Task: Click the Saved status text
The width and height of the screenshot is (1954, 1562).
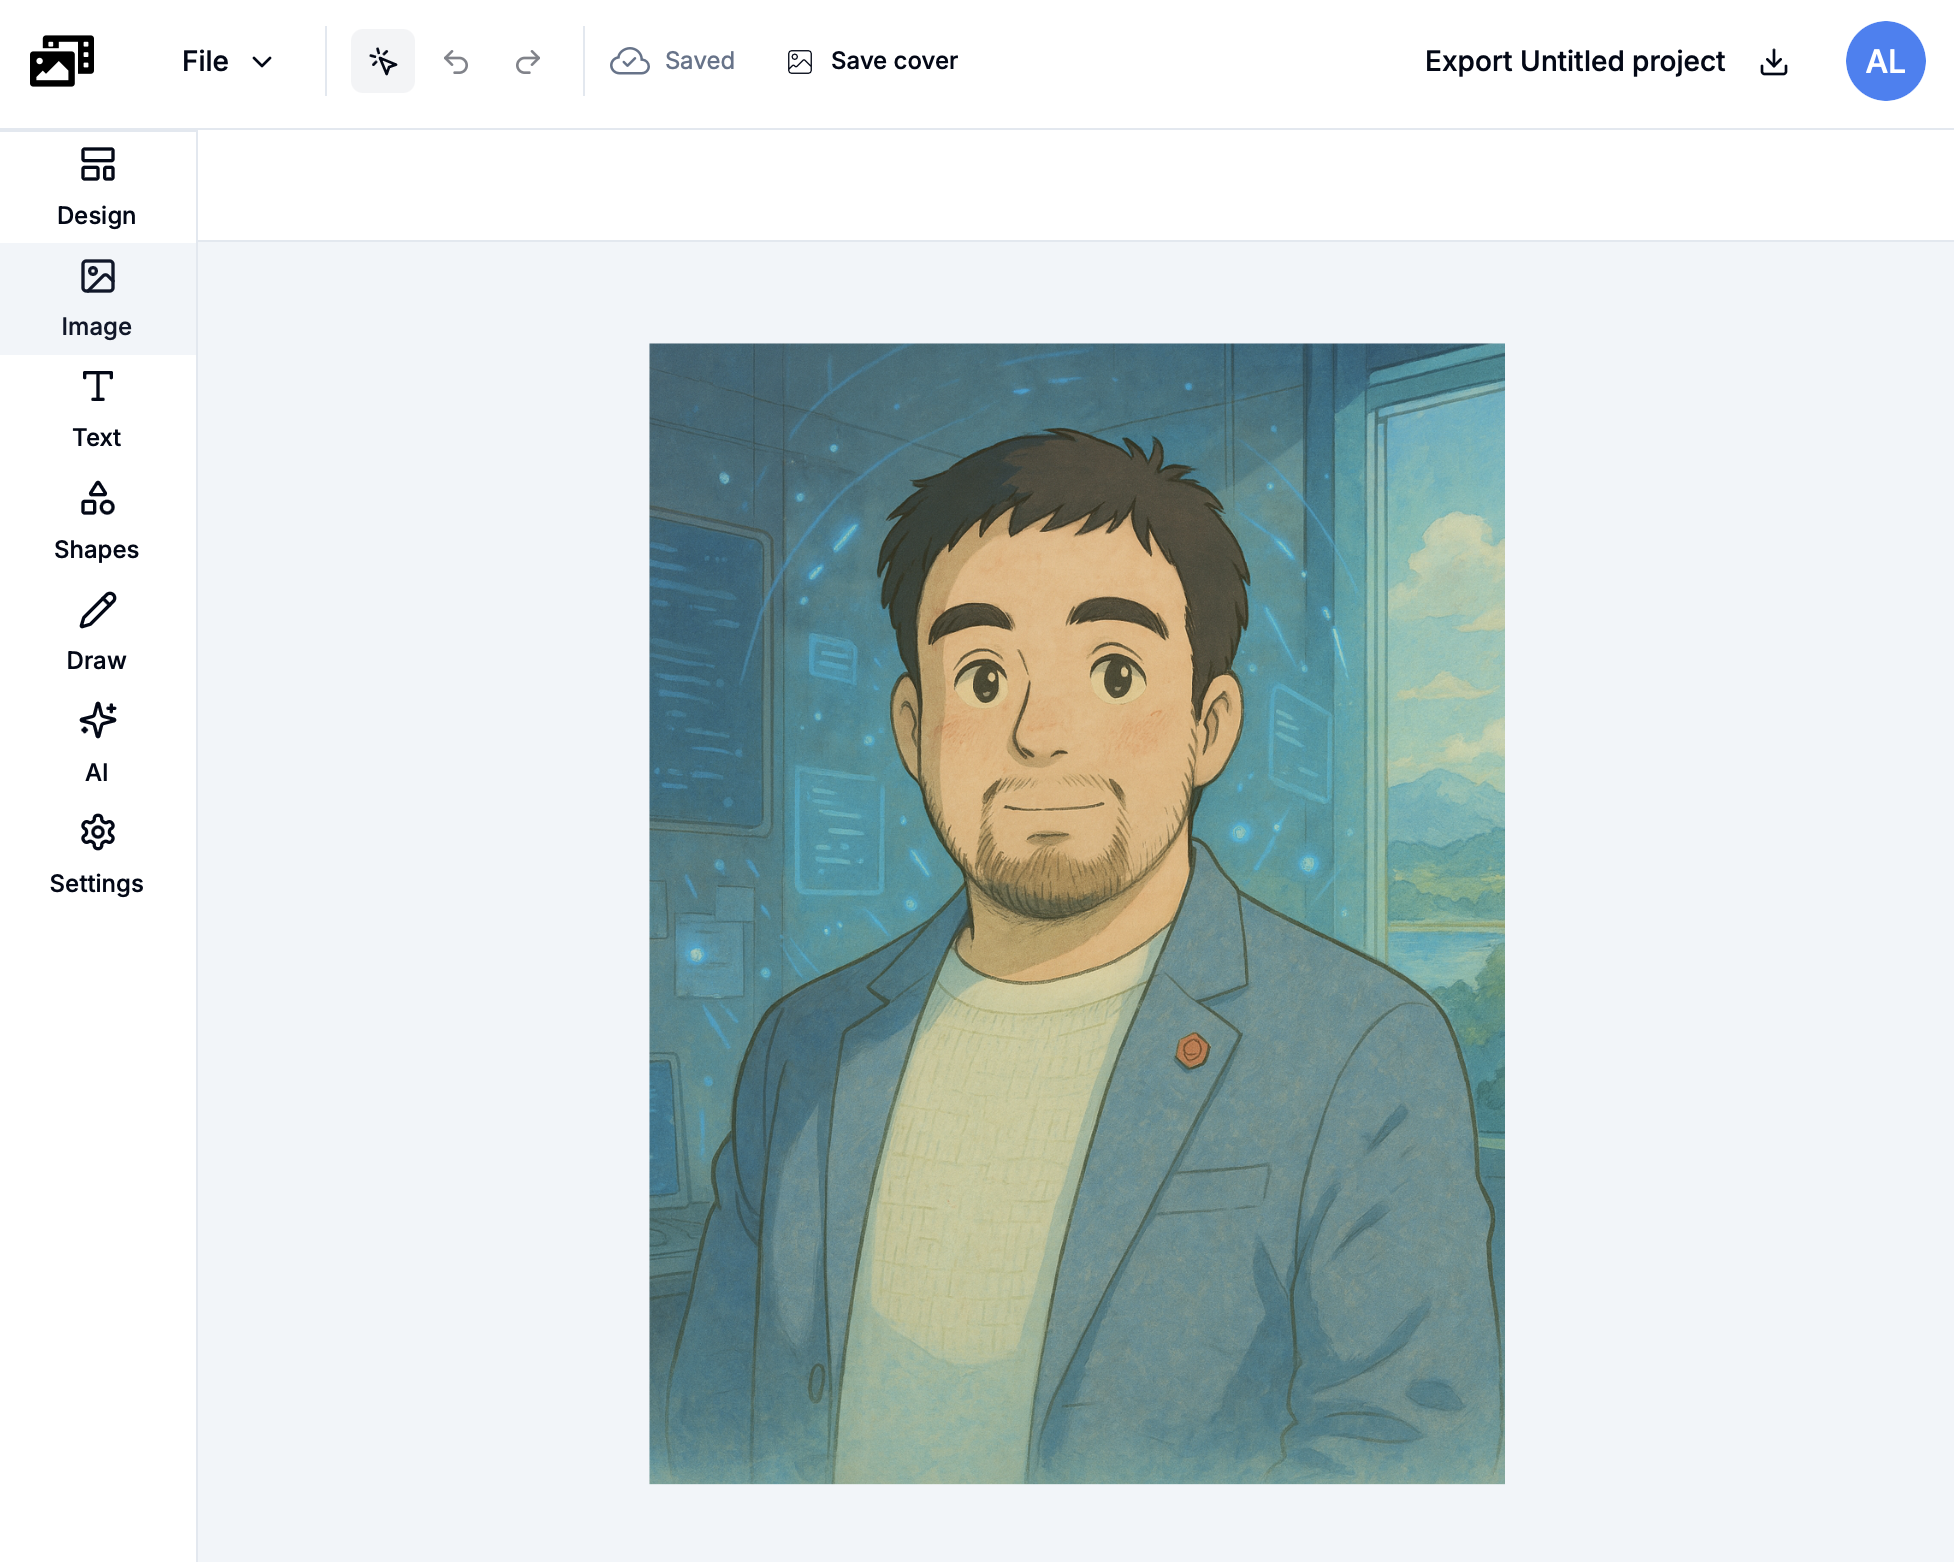Action: [699, 61]
